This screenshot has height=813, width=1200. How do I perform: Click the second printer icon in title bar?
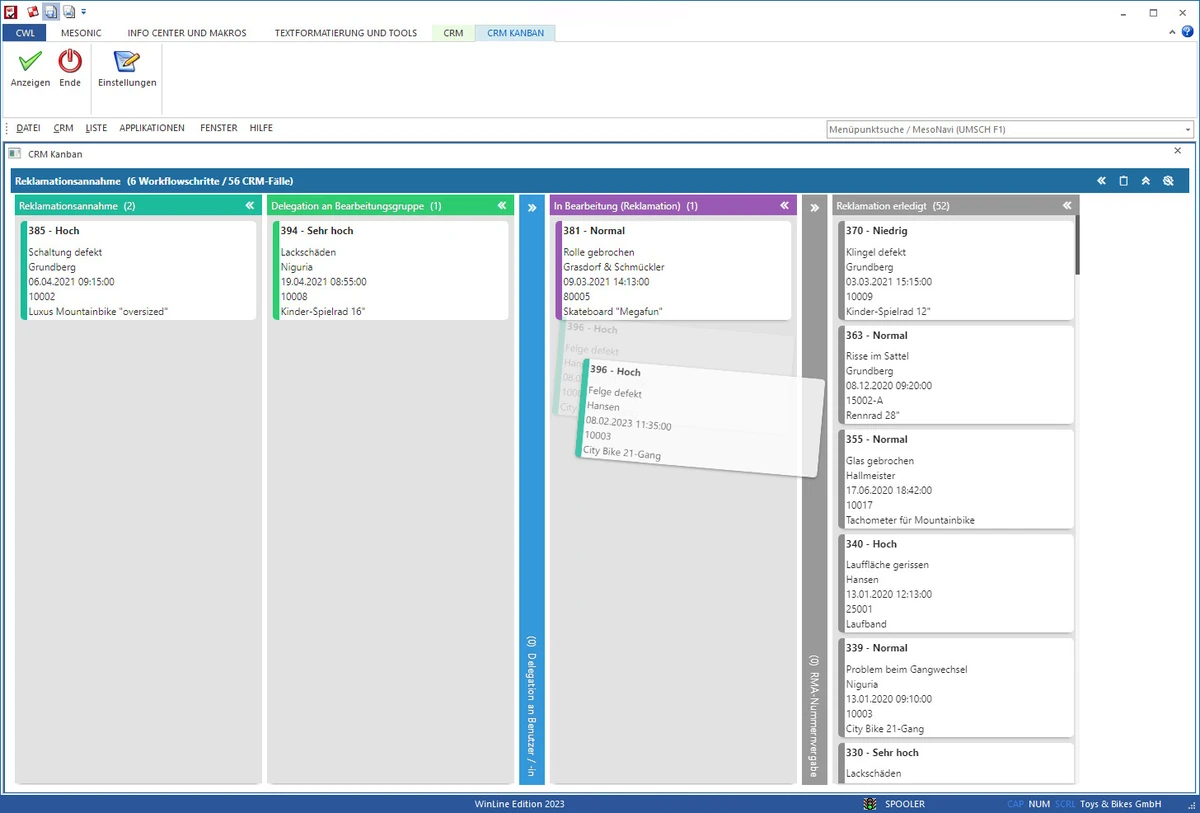(x=68, y=12)
